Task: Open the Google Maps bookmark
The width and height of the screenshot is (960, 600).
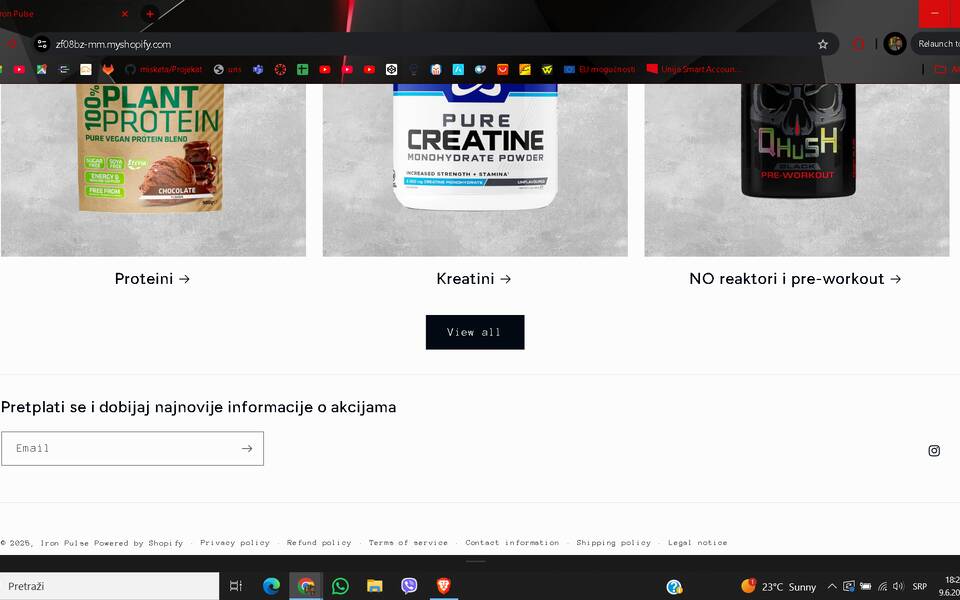Action: 42,69
